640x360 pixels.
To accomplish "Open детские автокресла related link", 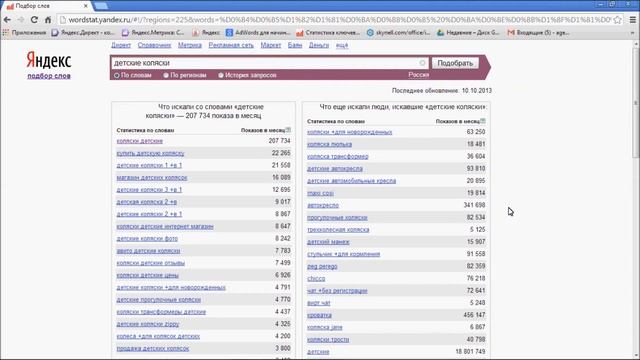I will (x=335, y=169).
